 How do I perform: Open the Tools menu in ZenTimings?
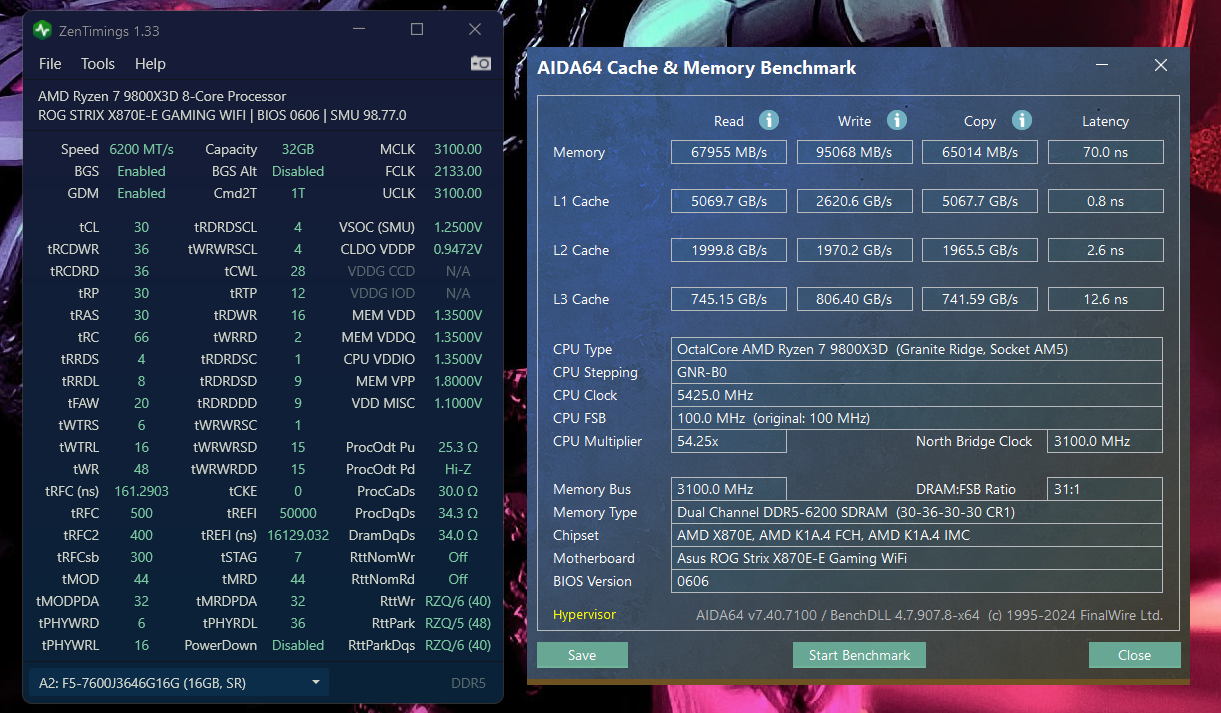coord(98,63)
